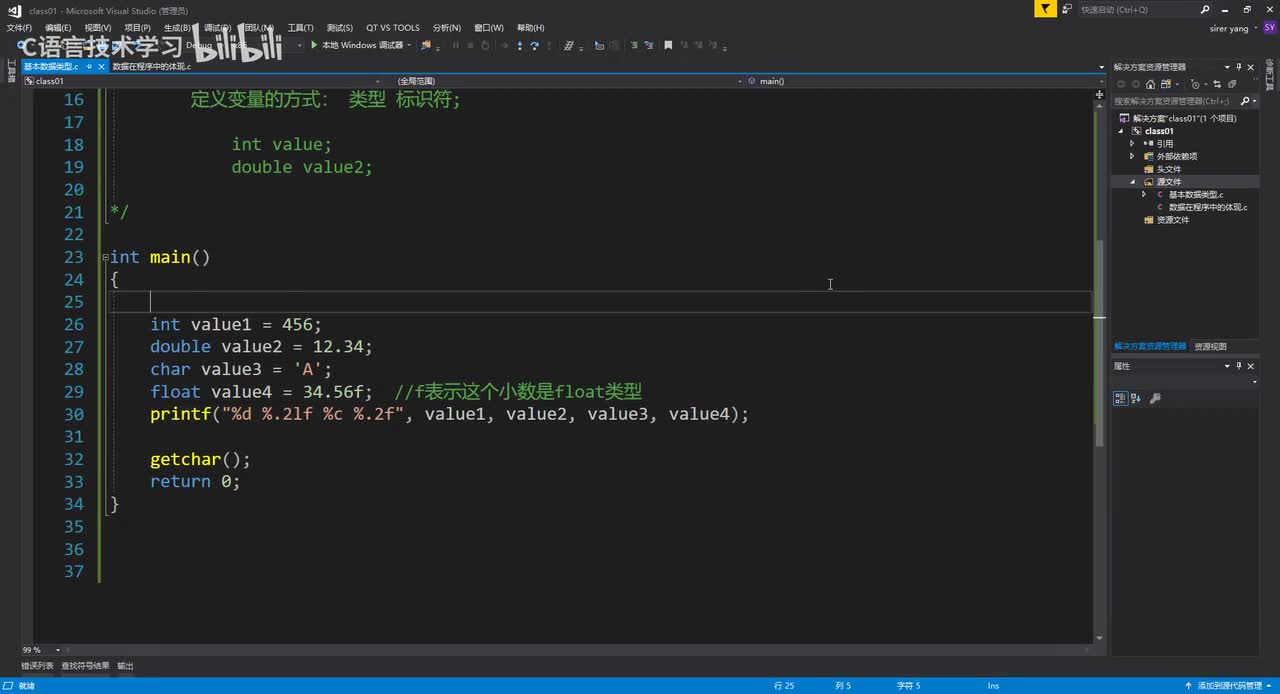The image size is (1280, 694).
Task: Expand the 基本数据类型.c file node
Action: click(x=1144, y=195)
